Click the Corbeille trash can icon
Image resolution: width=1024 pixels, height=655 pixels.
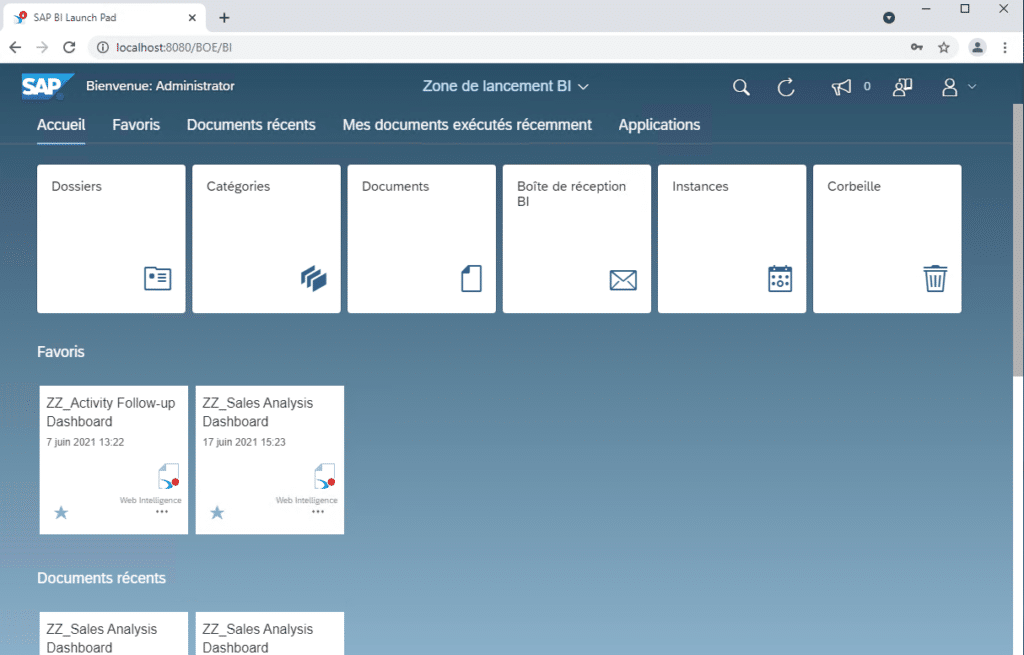click(x=935, y=279)
